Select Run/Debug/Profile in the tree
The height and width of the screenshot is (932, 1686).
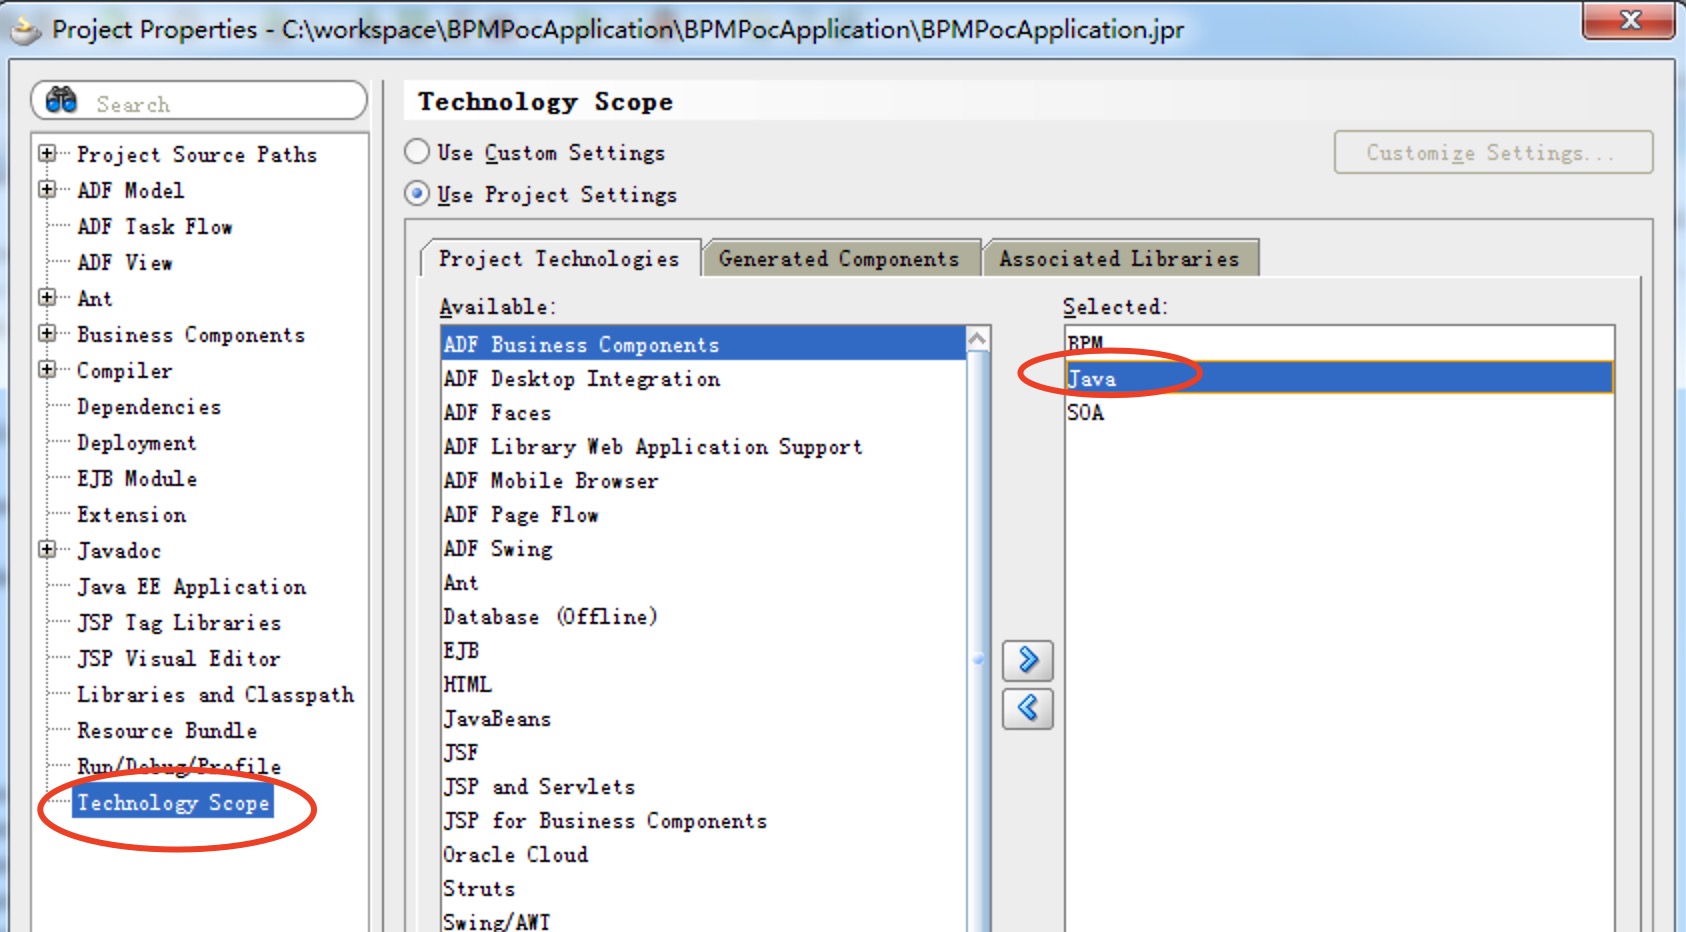coord(179,766)
